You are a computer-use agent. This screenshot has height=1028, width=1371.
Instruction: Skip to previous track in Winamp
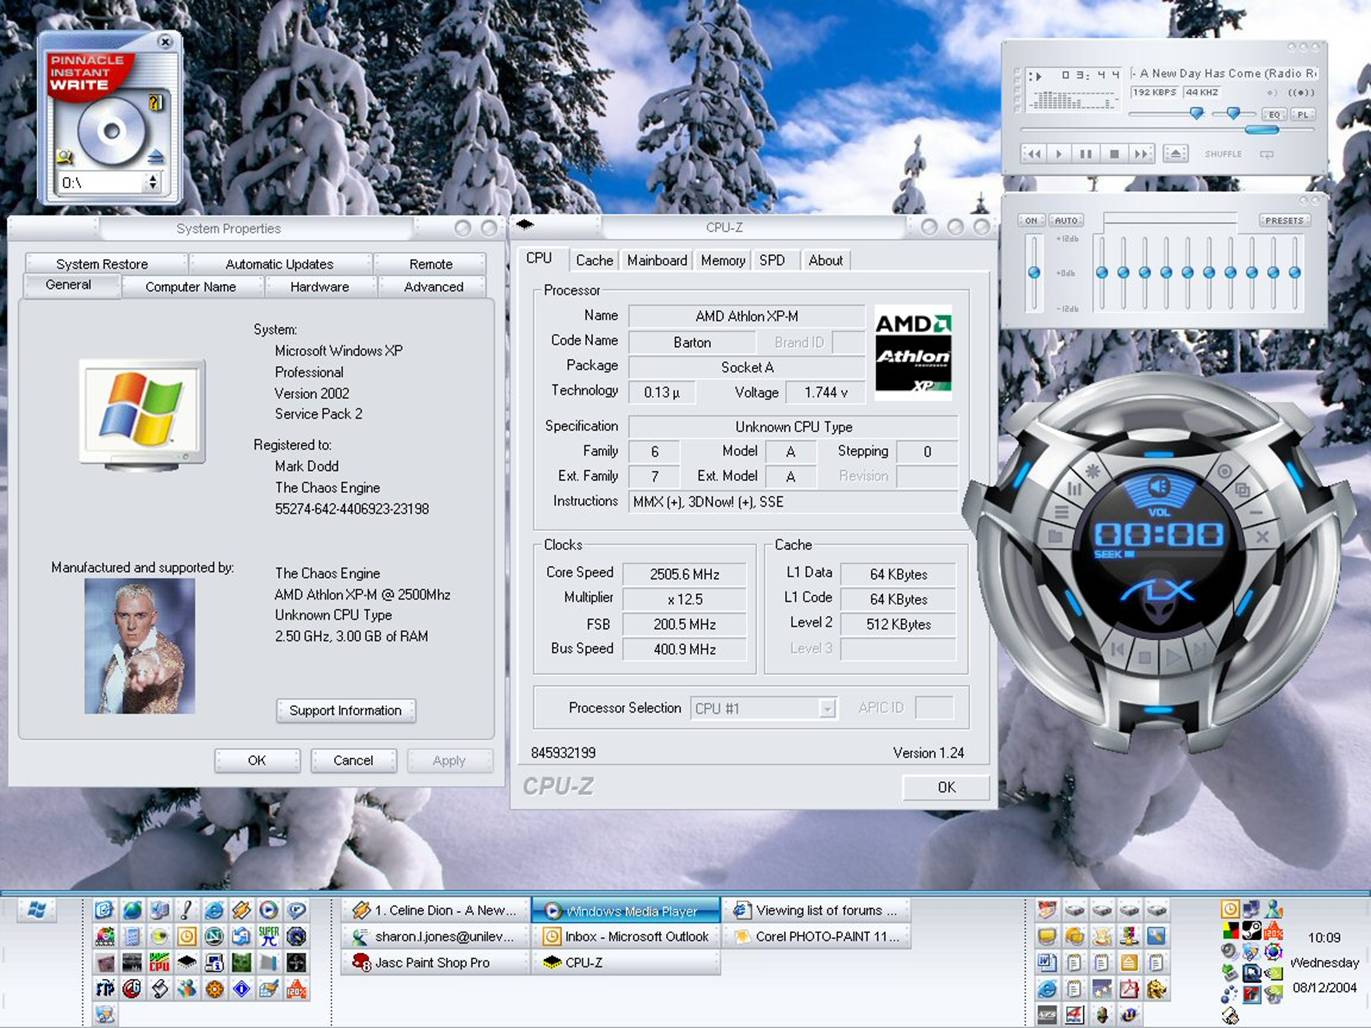click(1034, 154)
